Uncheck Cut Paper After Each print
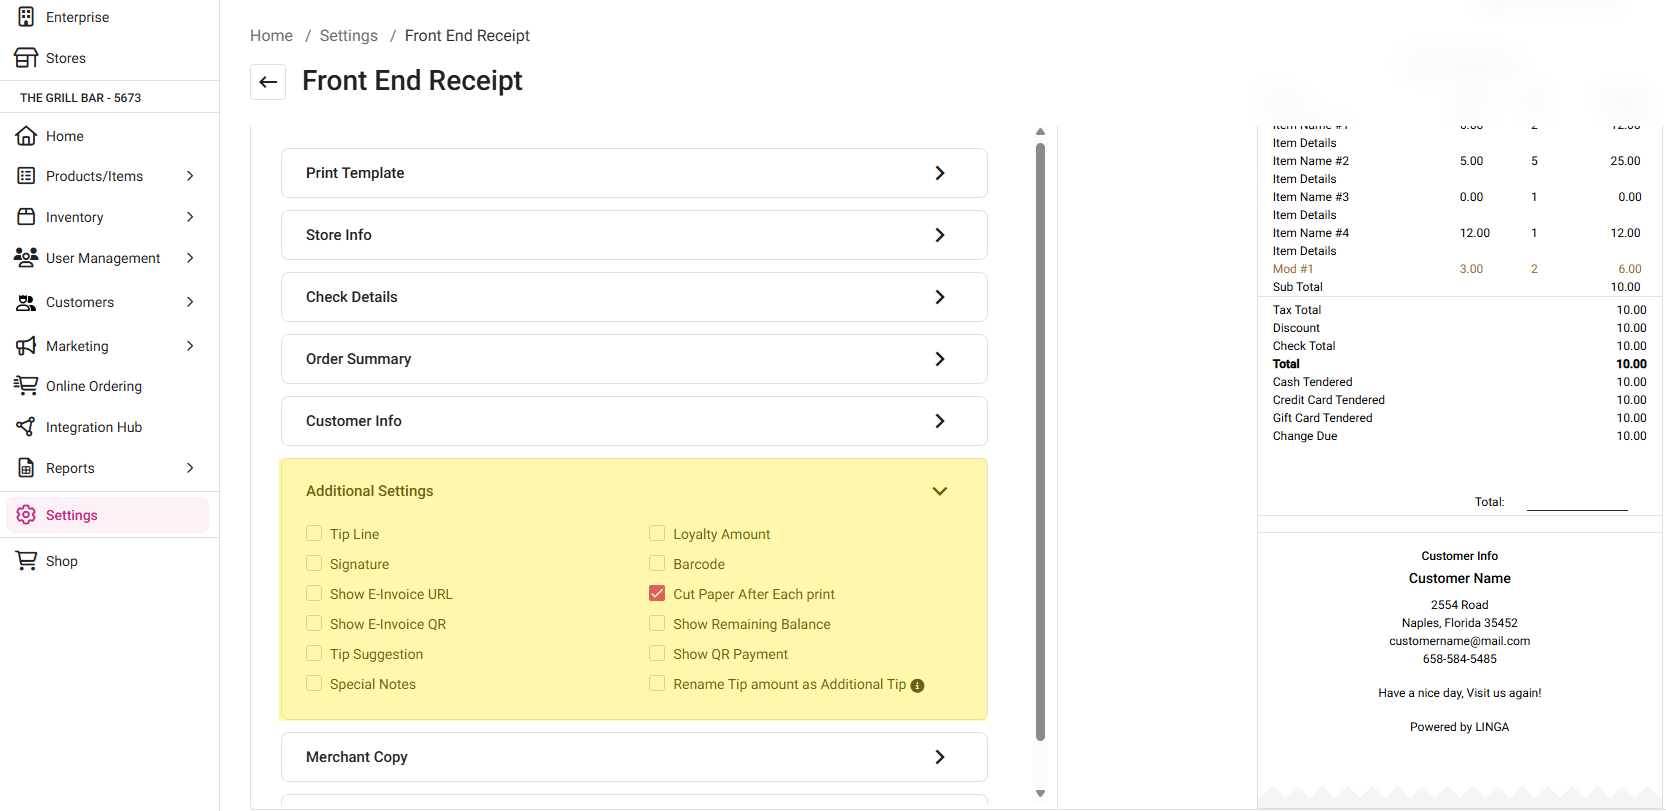Image resolution: width=1666 pixels, height=811 pixels. click(x=657, y=594)
